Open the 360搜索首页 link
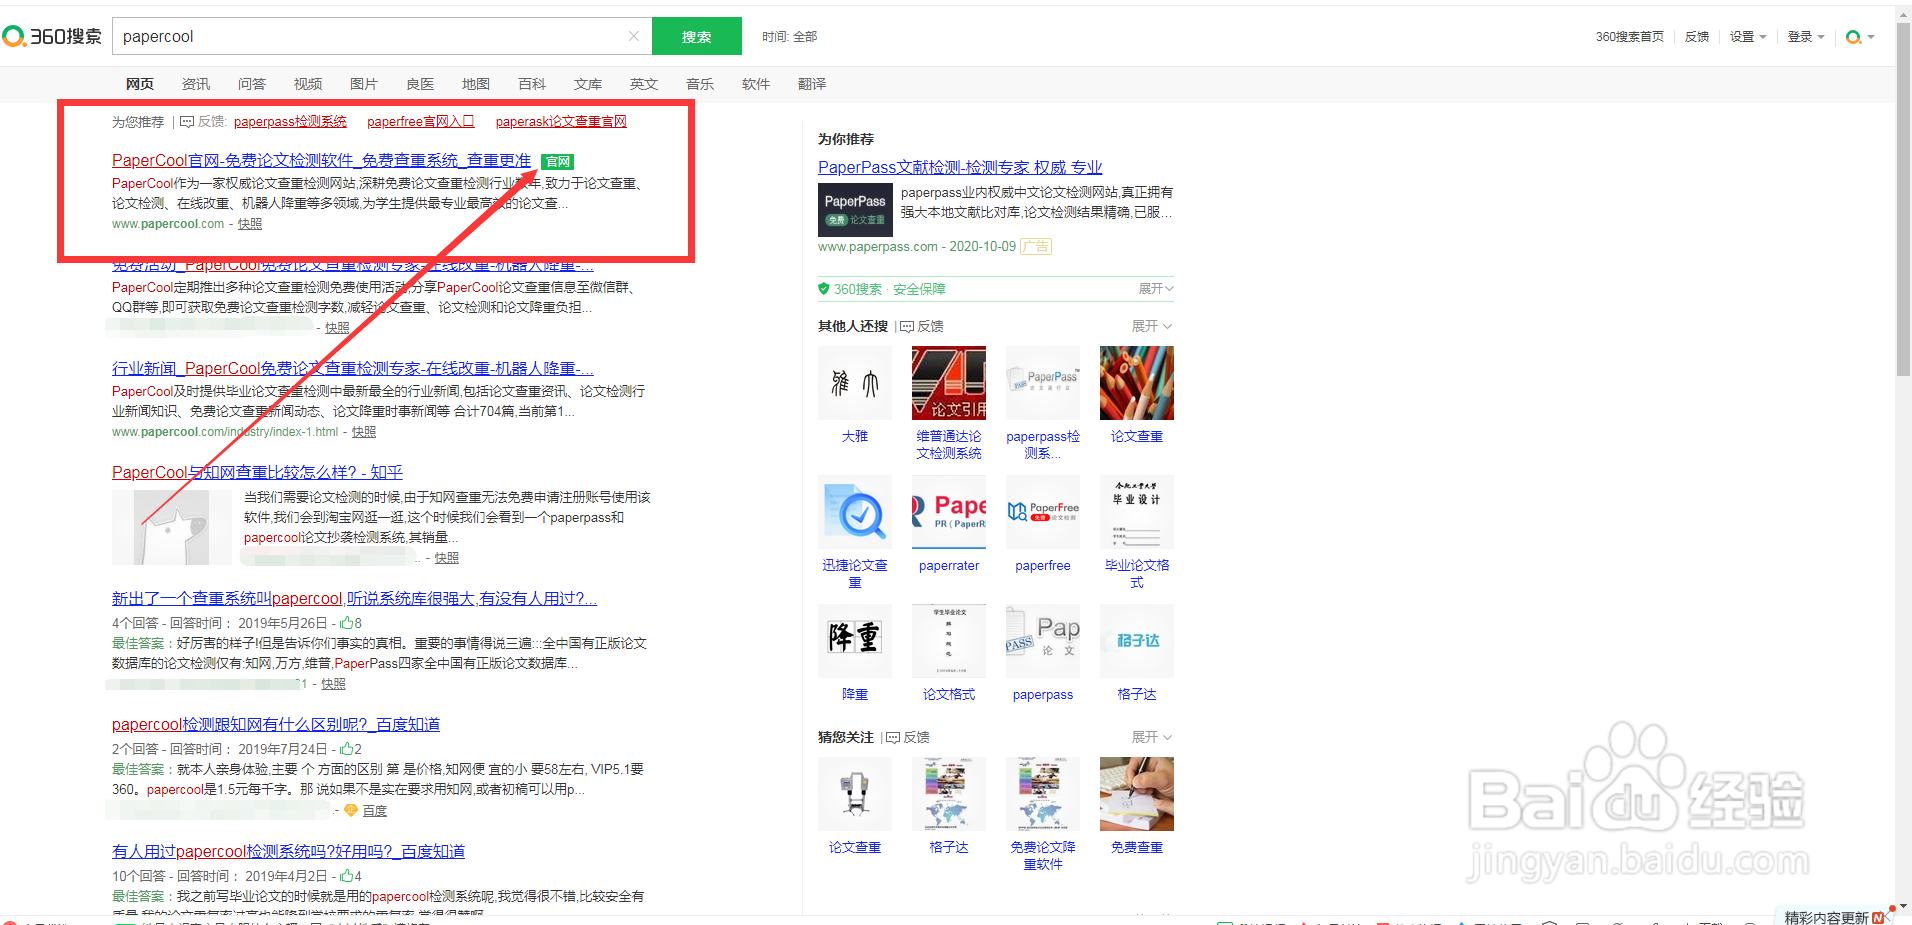Viewport: 1912px width, 925px height. (1629, 36)
